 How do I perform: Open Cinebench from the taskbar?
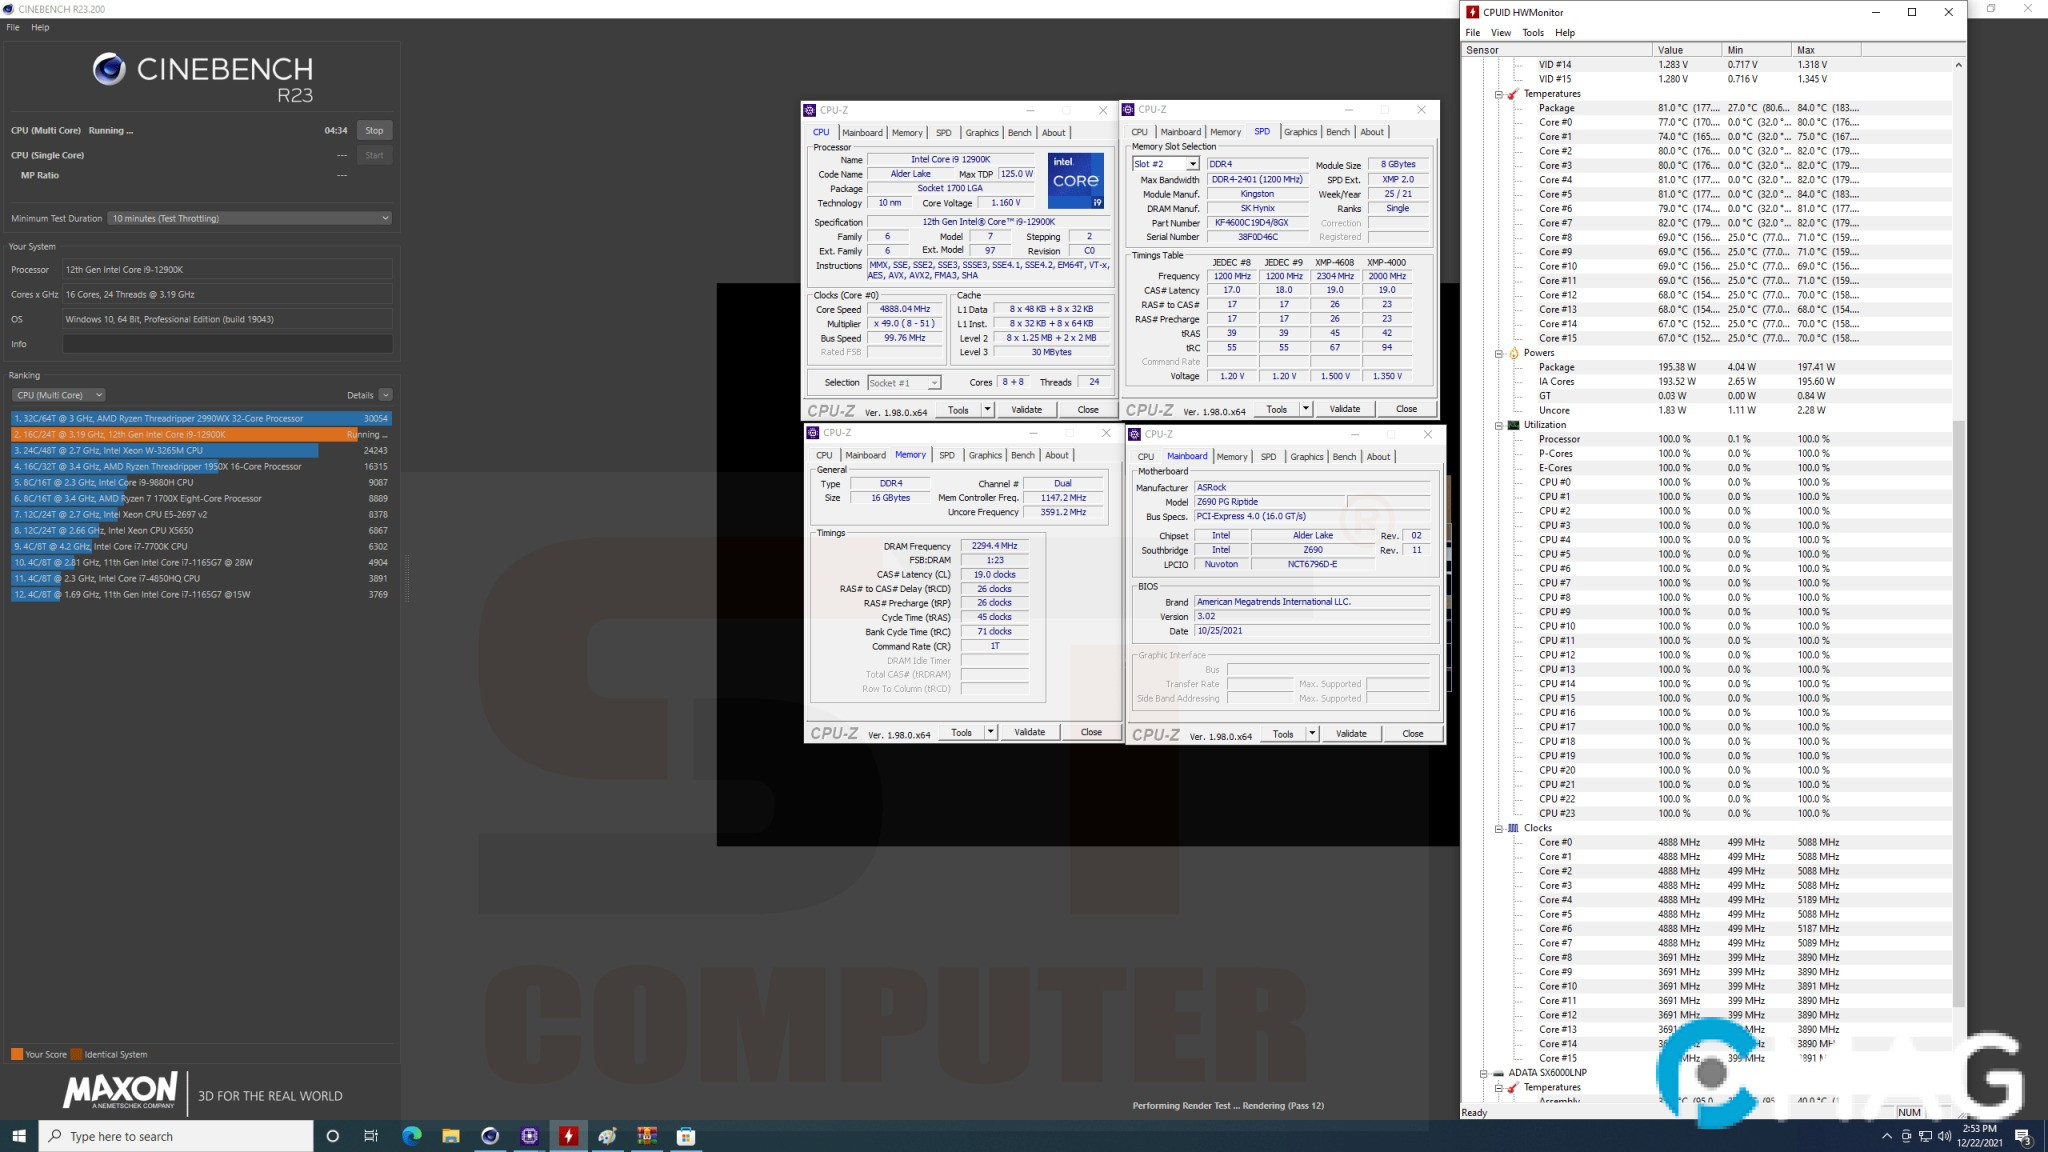click(x=490, y=1136)
